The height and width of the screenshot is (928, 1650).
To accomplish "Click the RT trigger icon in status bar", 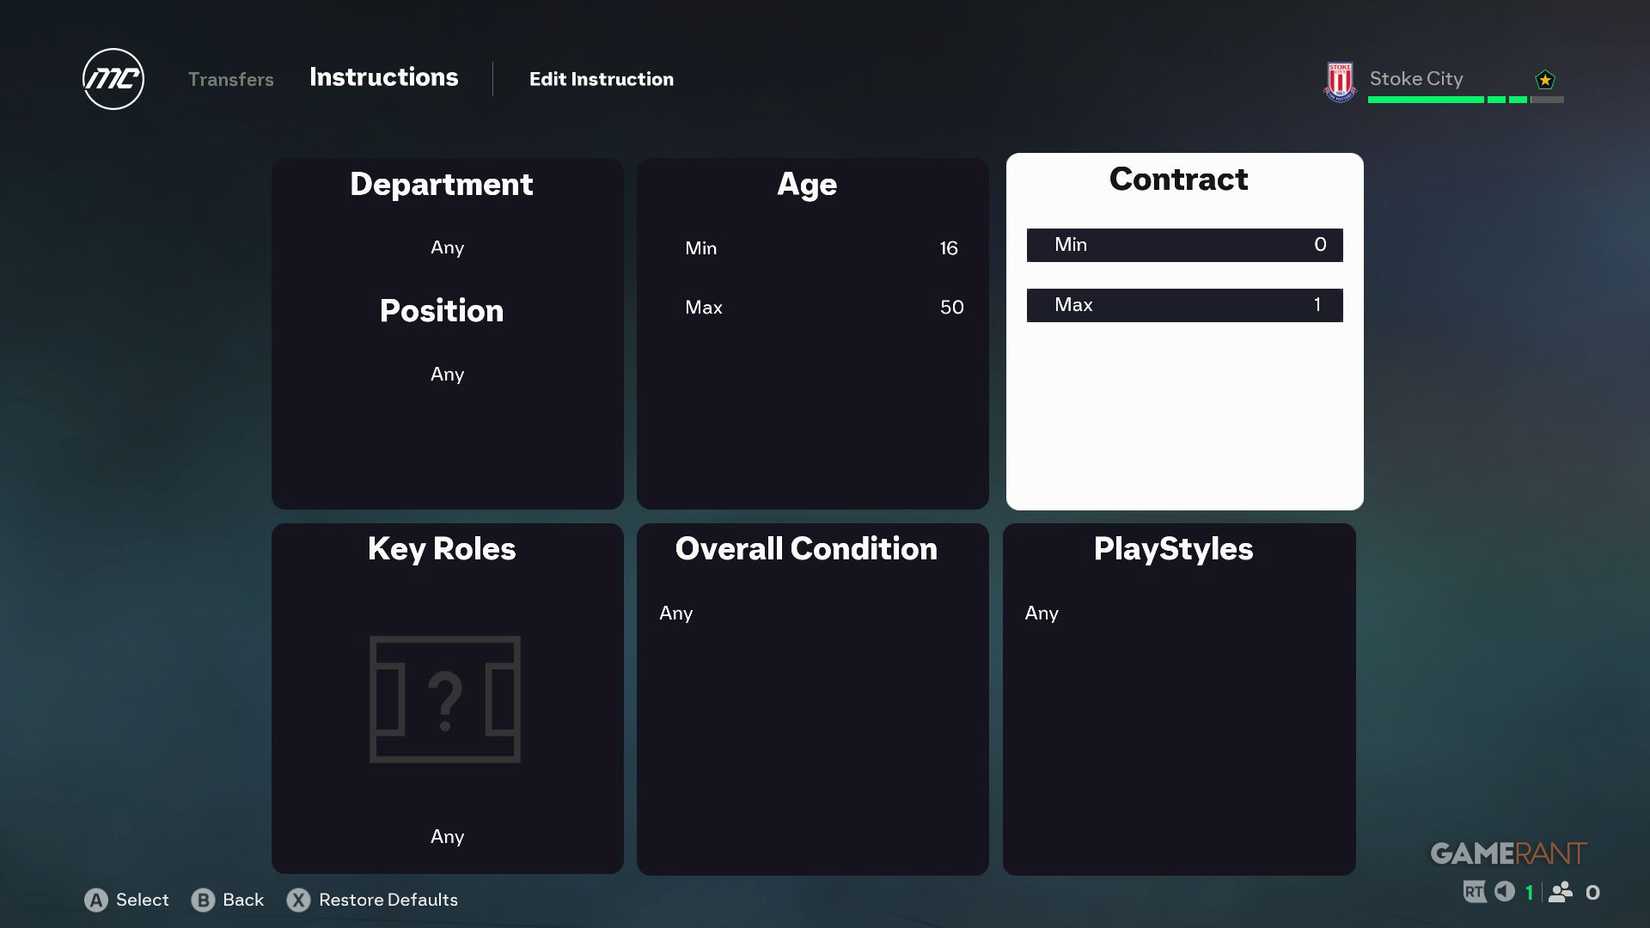I will (x=1474, y=890).
